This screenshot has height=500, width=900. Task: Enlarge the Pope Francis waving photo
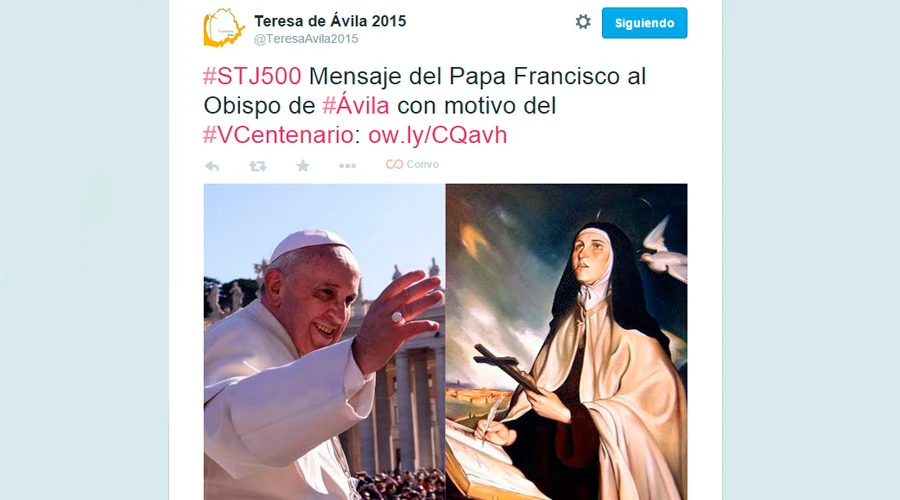pyautogui.click(x=324, y=342)
